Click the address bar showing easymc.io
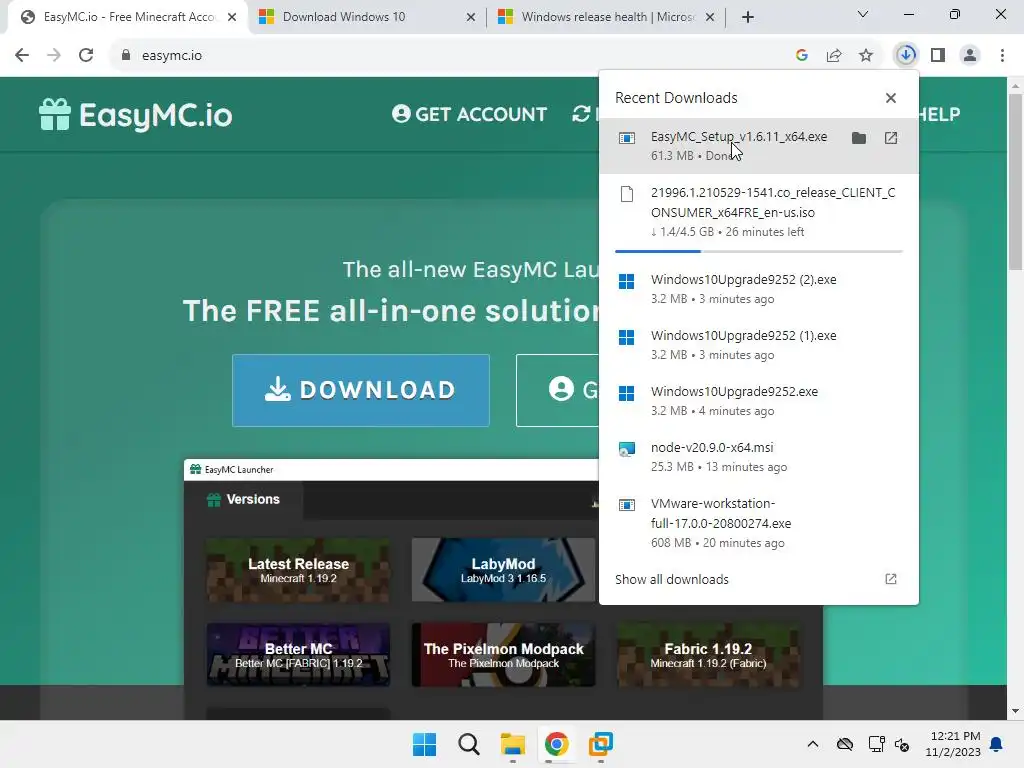This screenshot has height=768, width=1024. click(444, 56)
